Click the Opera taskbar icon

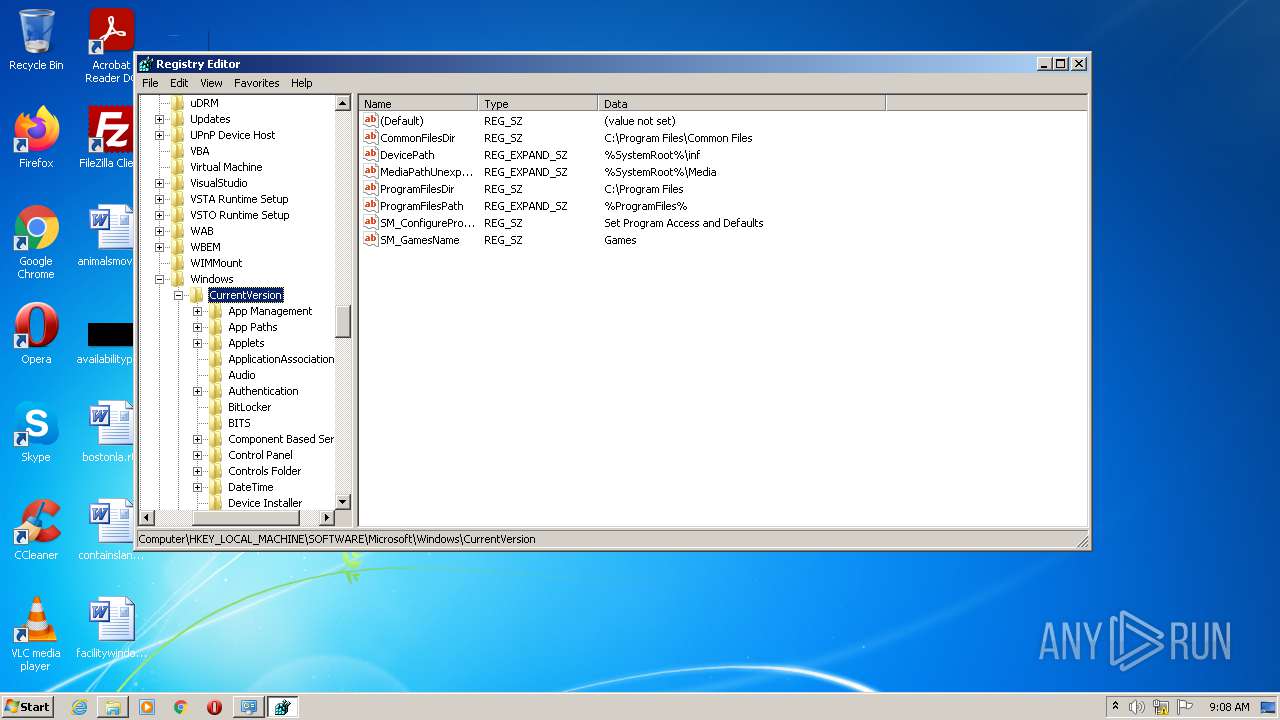click(214, 707)
